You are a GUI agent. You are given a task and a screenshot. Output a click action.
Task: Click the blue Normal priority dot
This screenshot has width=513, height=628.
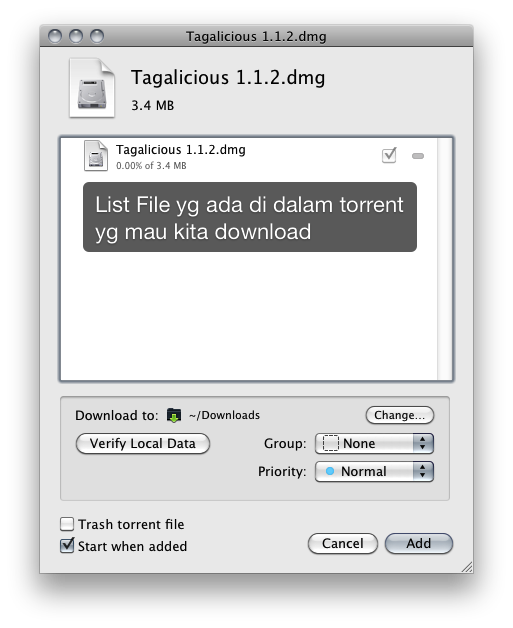tap(330, 471)
